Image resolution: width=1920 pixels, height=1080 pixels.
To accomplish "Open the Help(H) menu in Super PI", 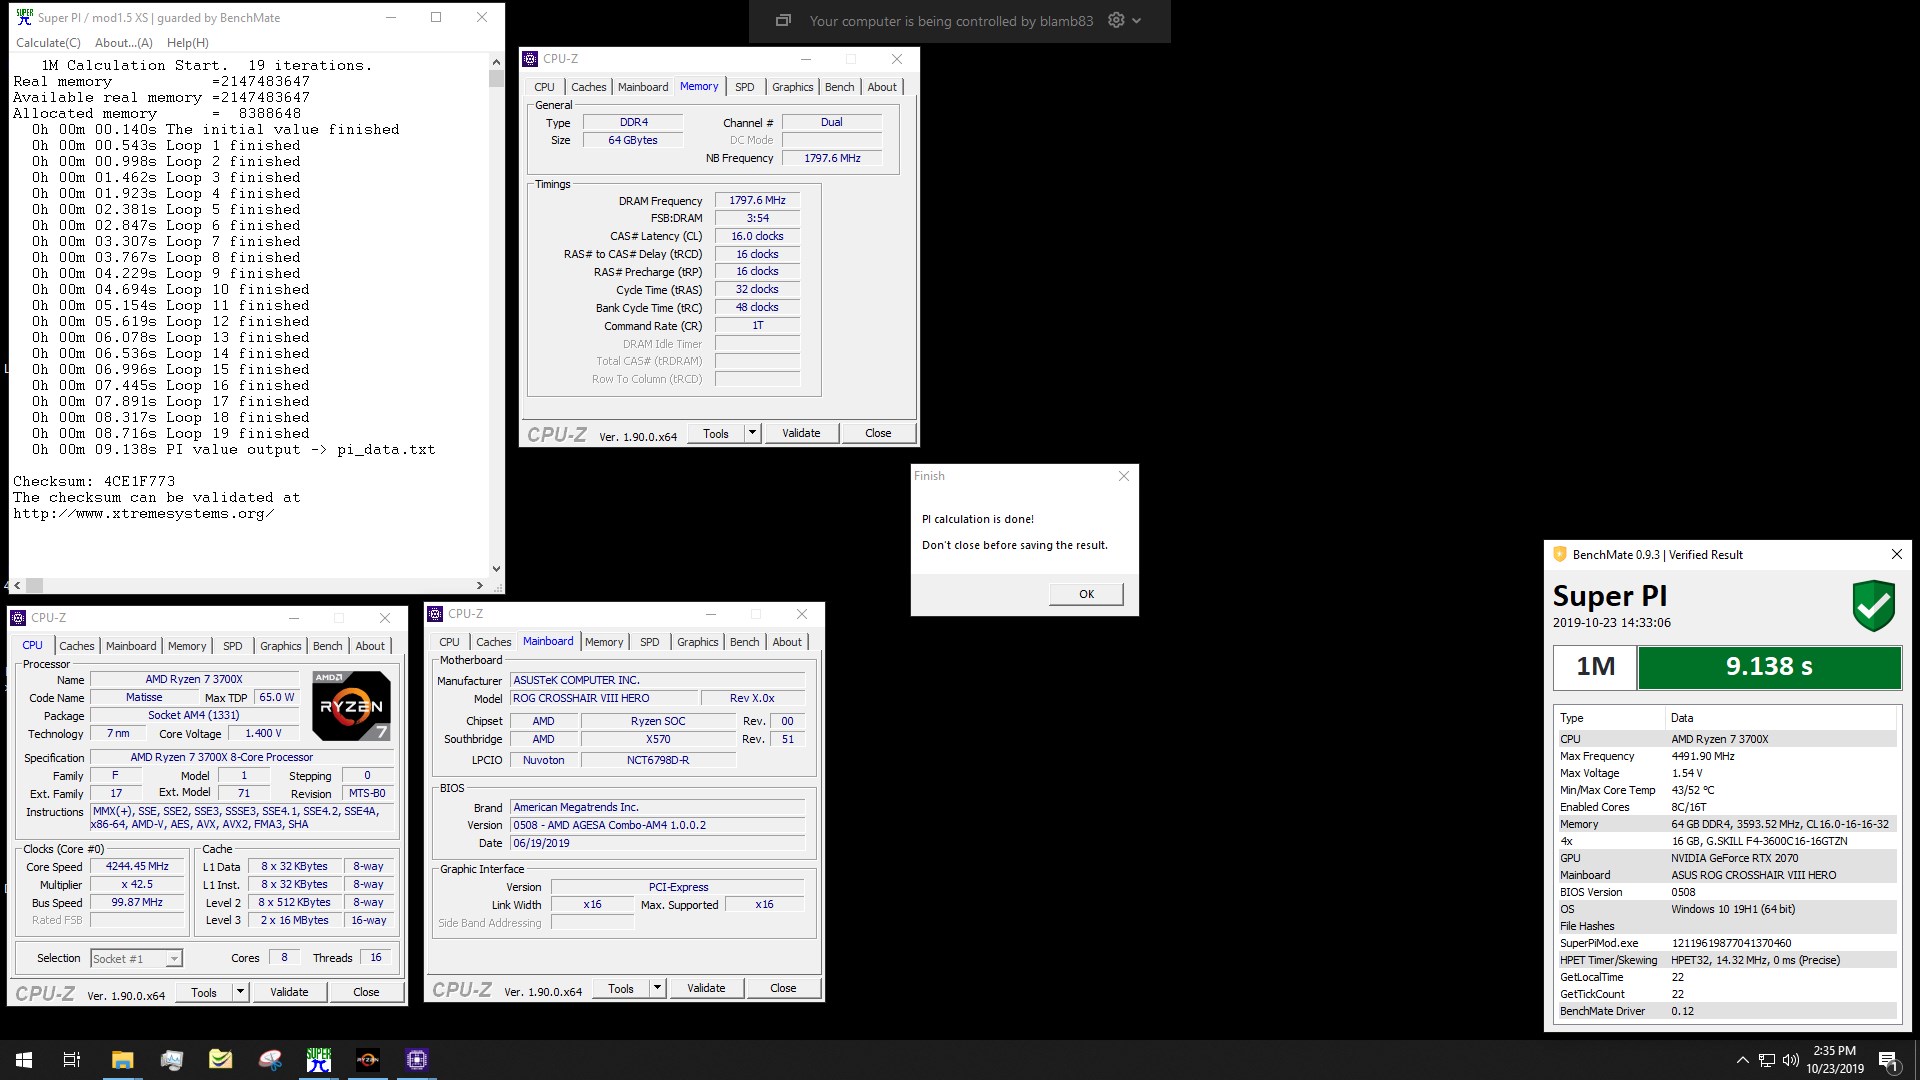I will click(x=188, y=43).
